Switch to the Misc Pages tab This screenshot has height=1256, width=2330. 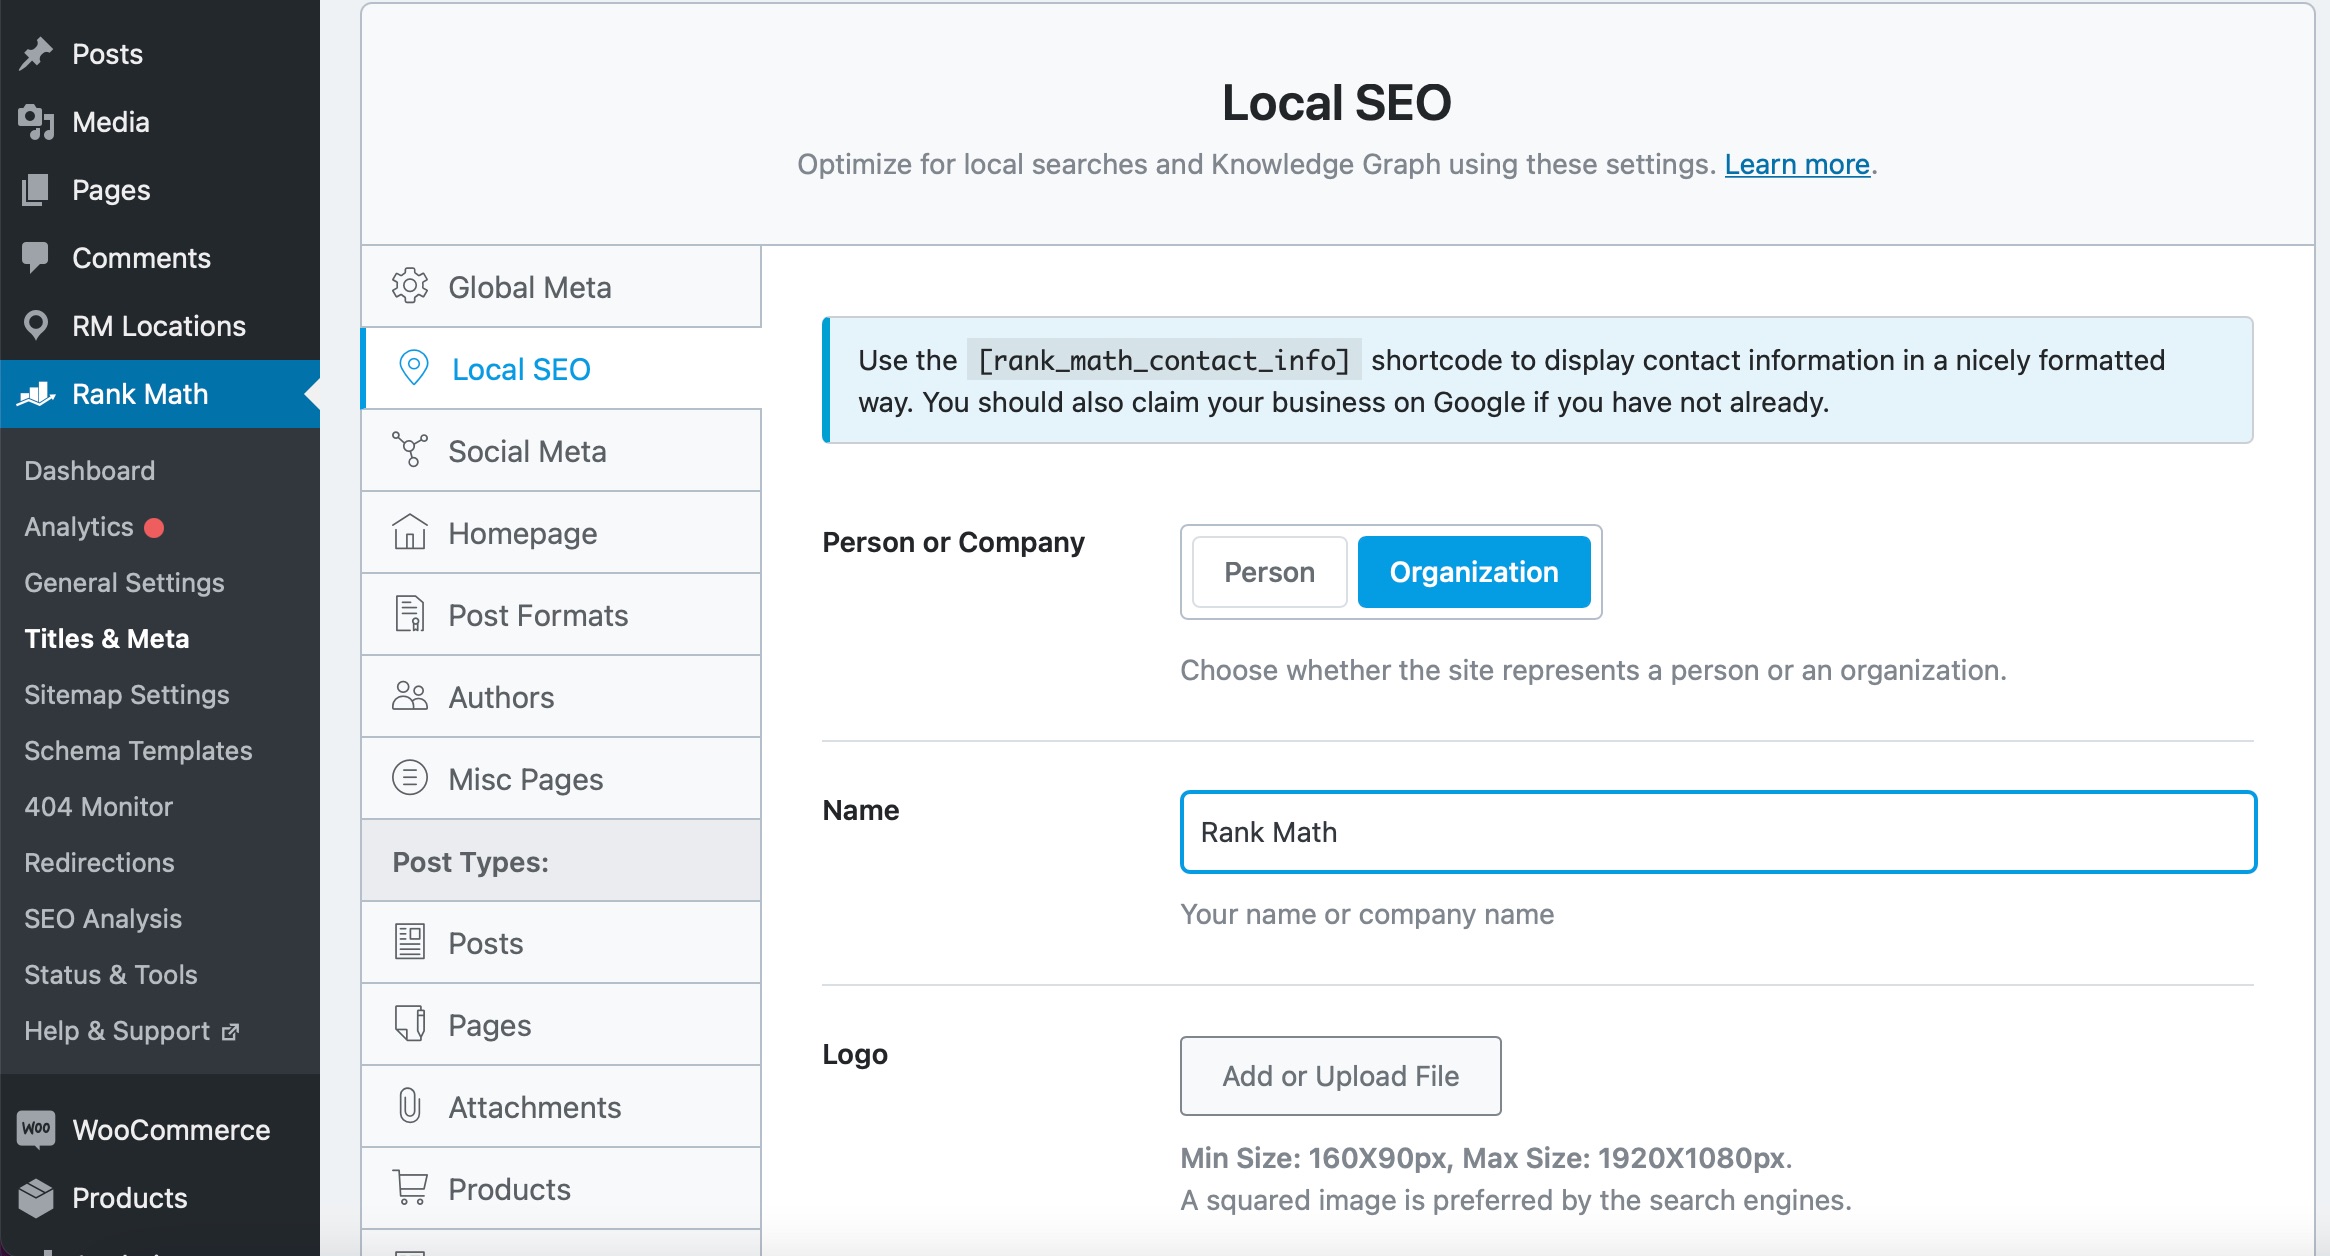[x=561, y=778]
